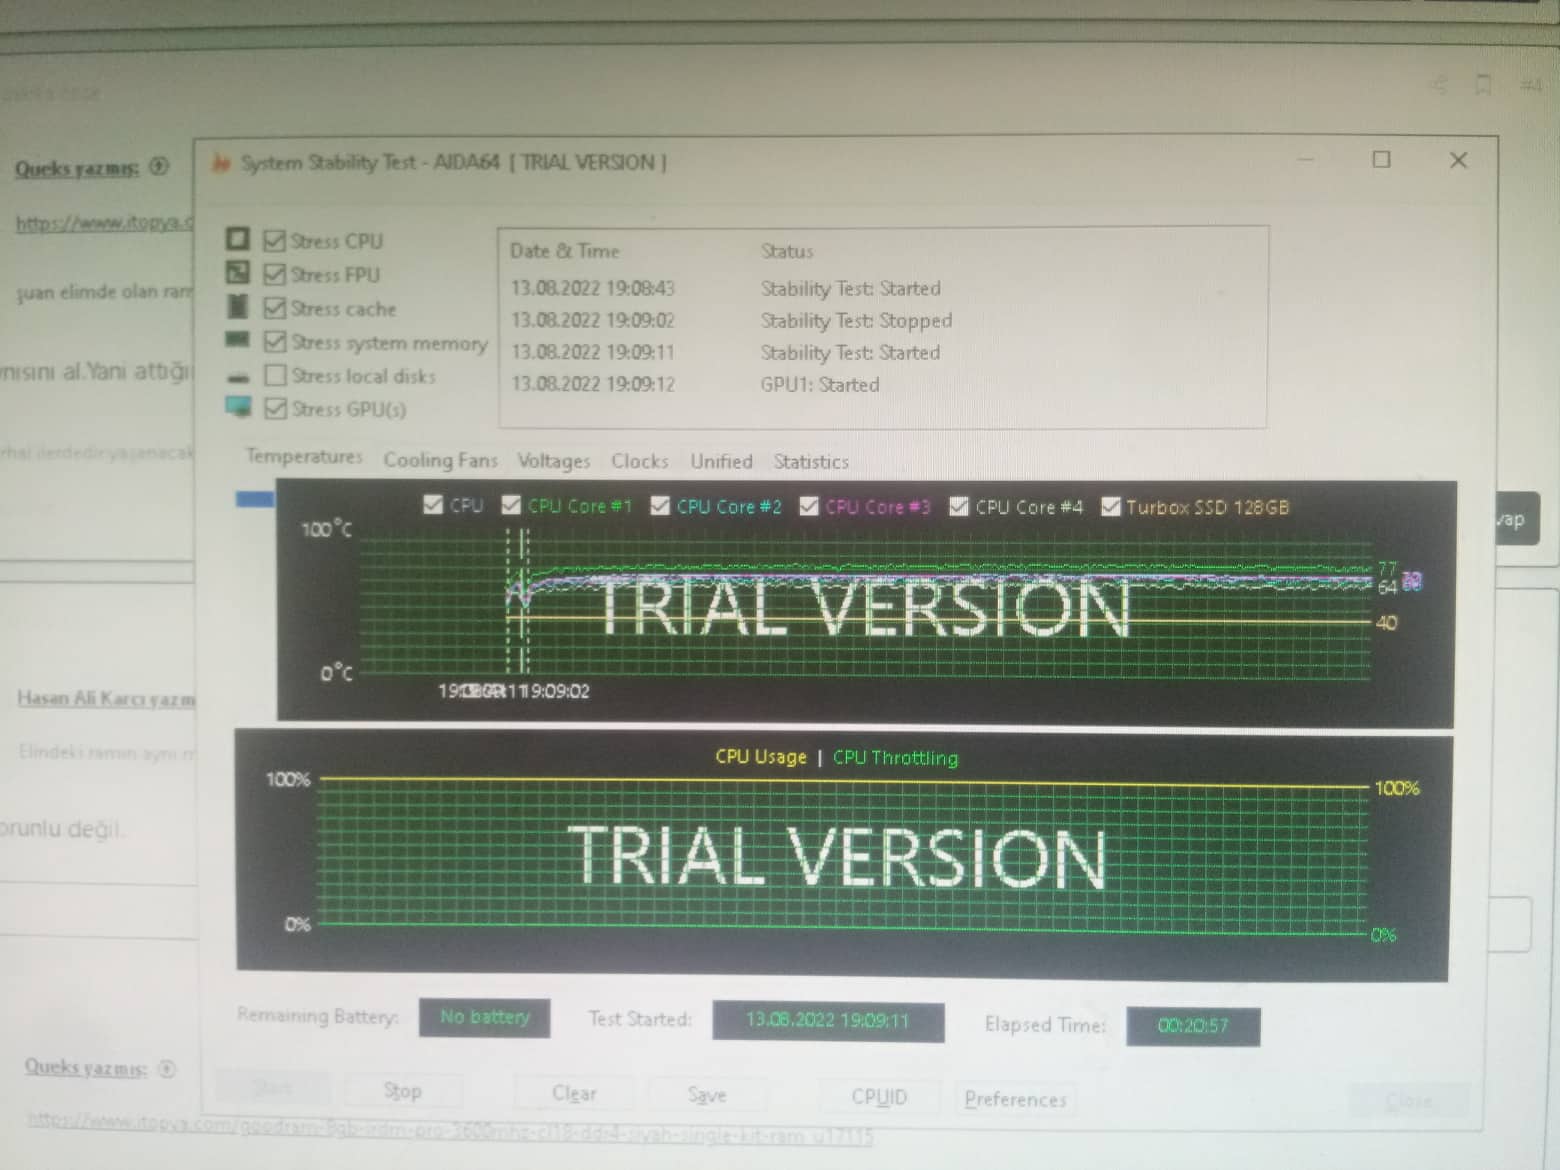Open the itopya.com link at top of forum page

tap(104, 223)
